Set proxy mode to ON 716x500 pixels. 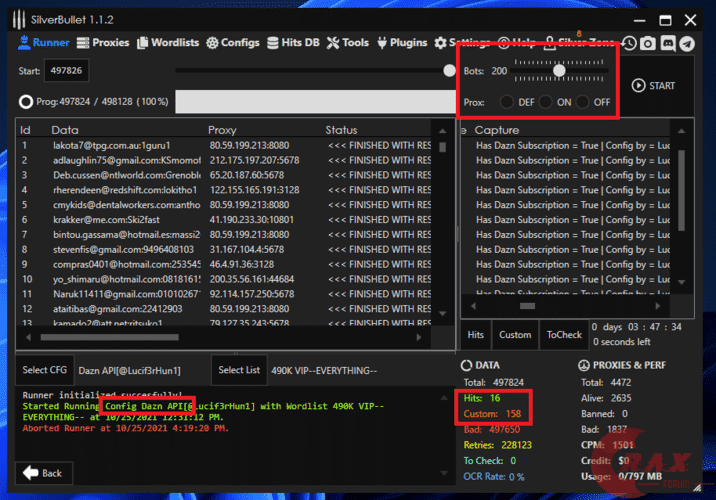click(545, 102)
